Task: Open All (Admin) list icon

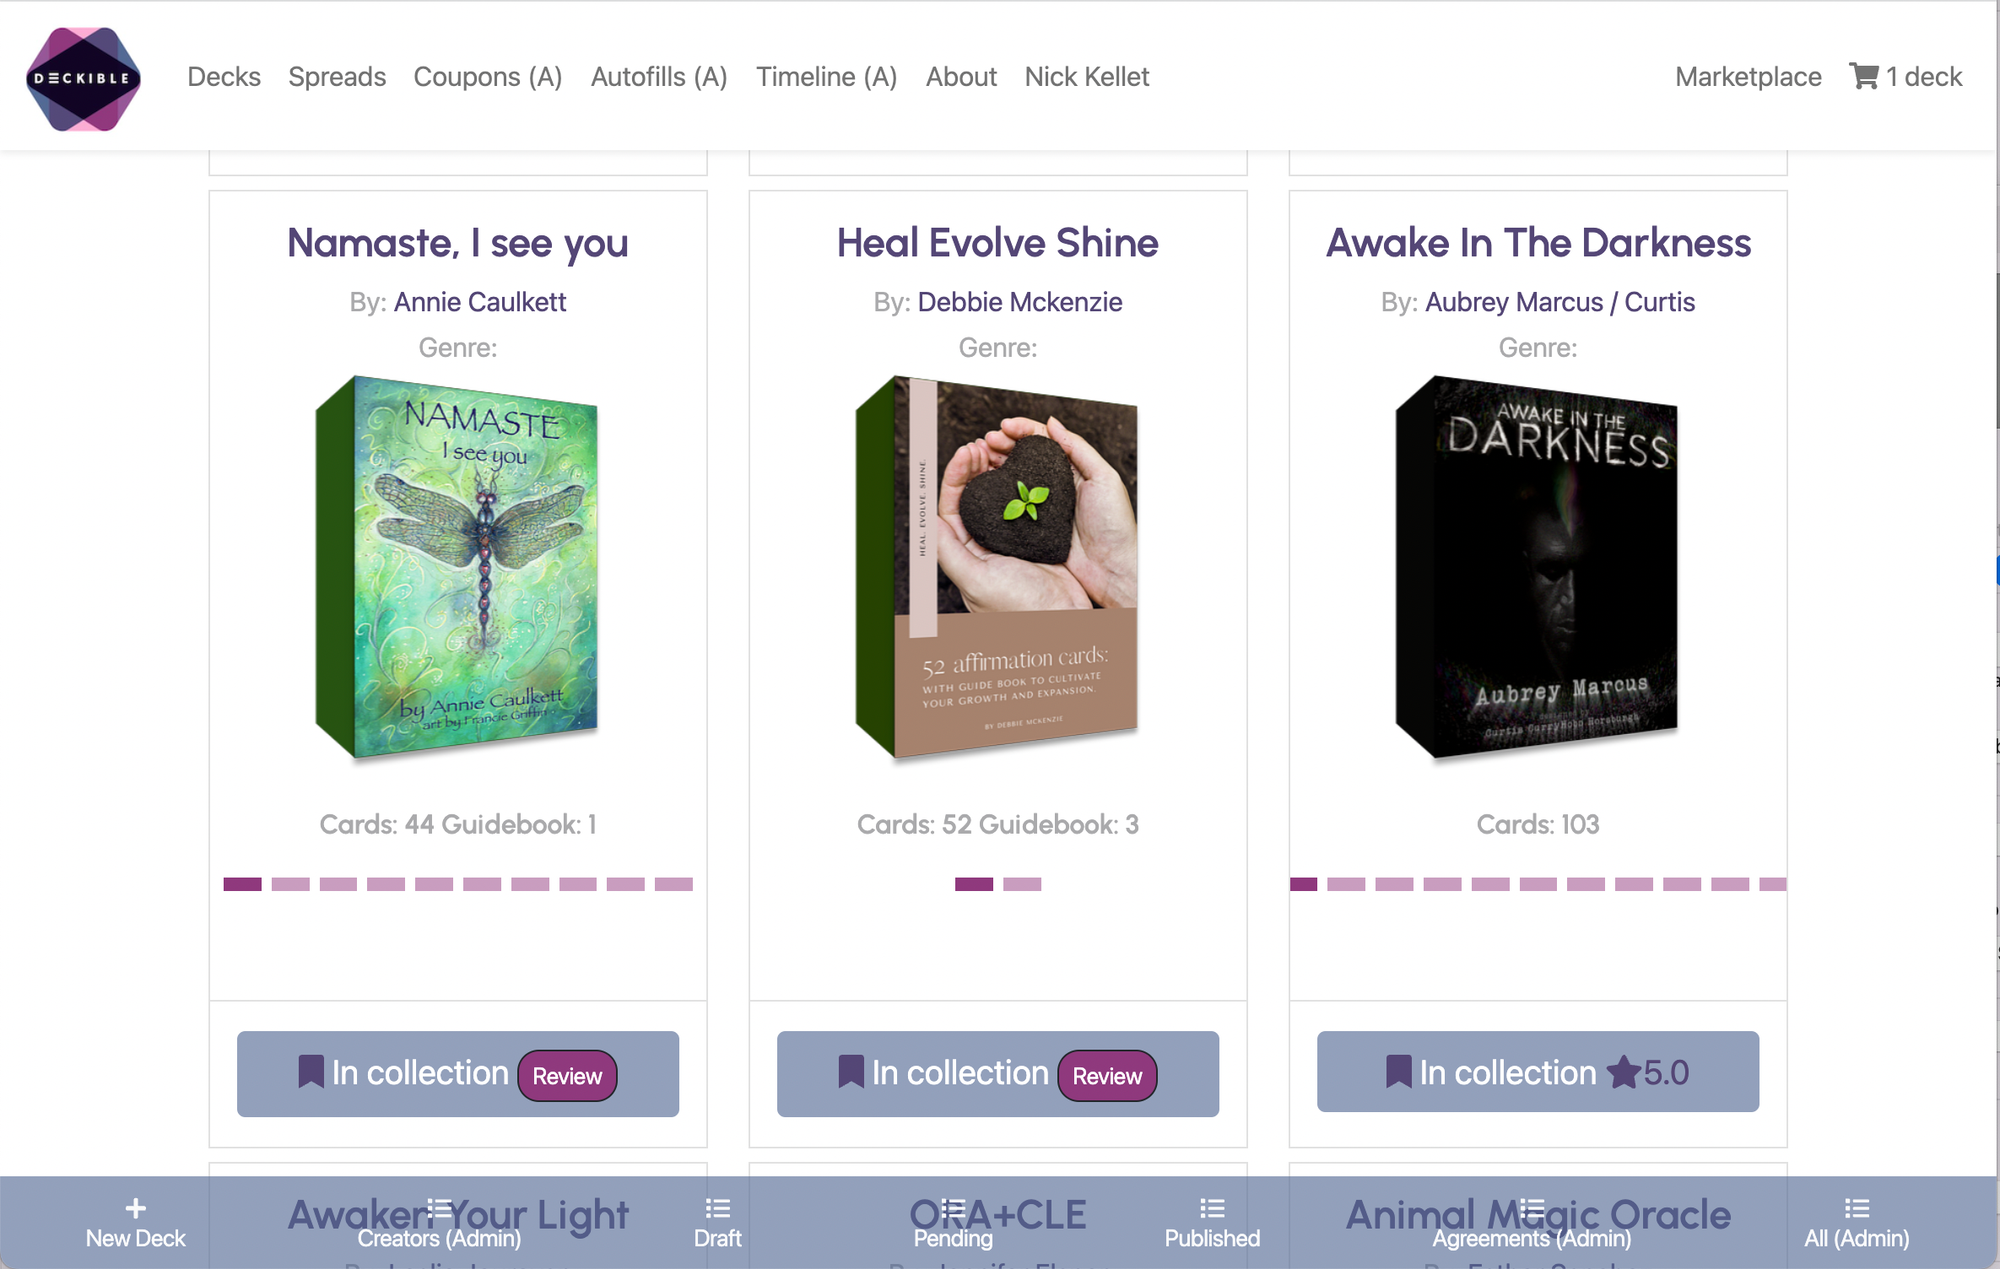Action: (x=1857, y=1208)
